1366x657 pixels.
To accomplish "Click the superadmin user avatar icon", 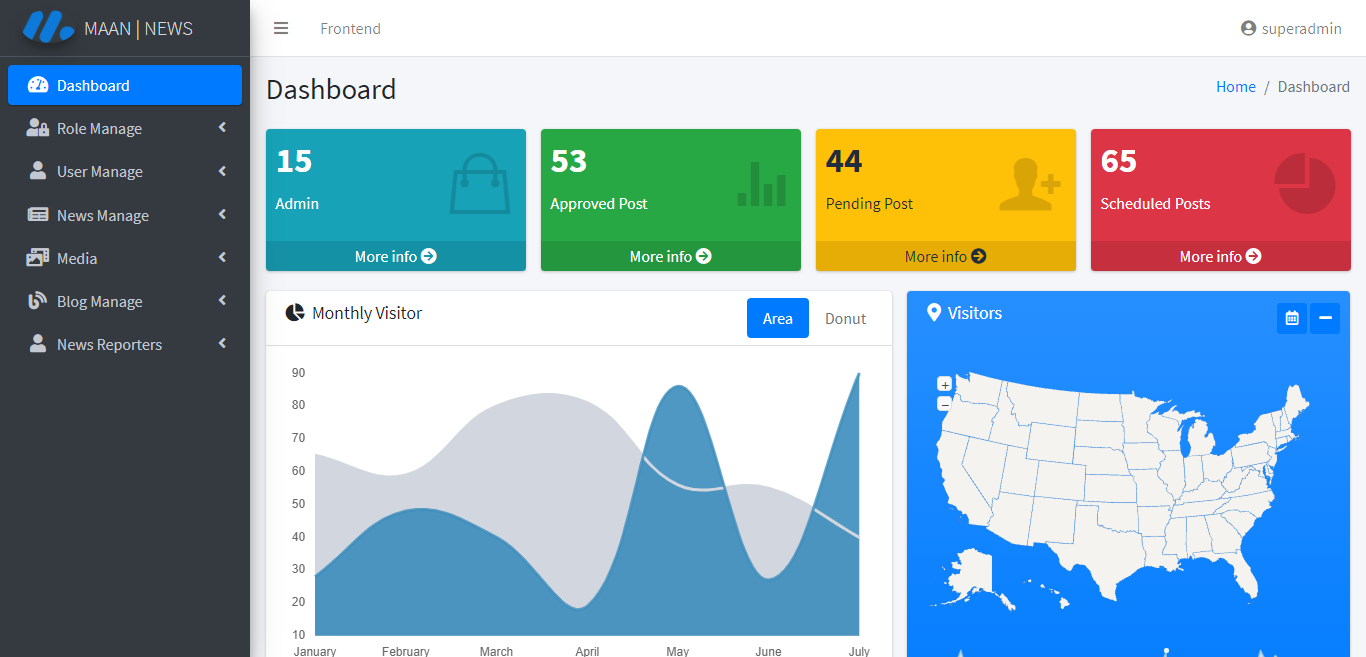I will coord(1248,28).
